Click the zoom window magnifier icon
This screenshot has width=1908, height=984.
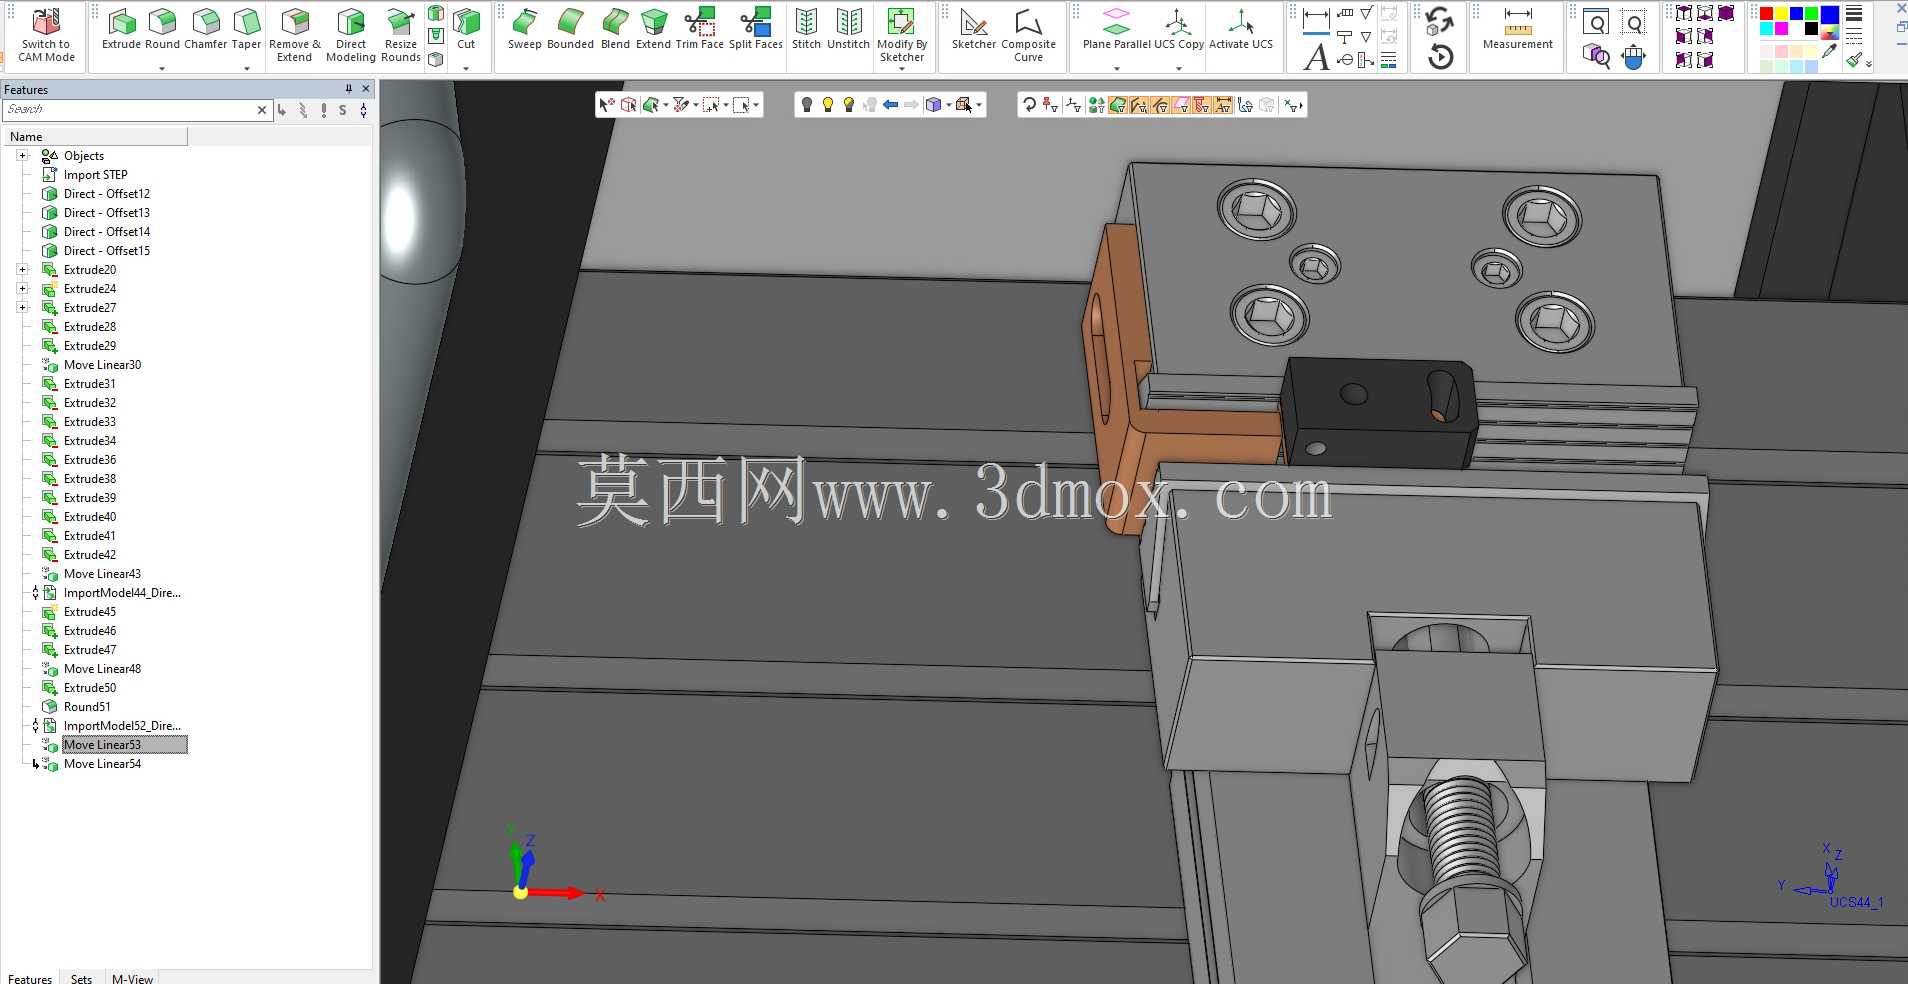pyautogui.click(x=1634, y=23)
